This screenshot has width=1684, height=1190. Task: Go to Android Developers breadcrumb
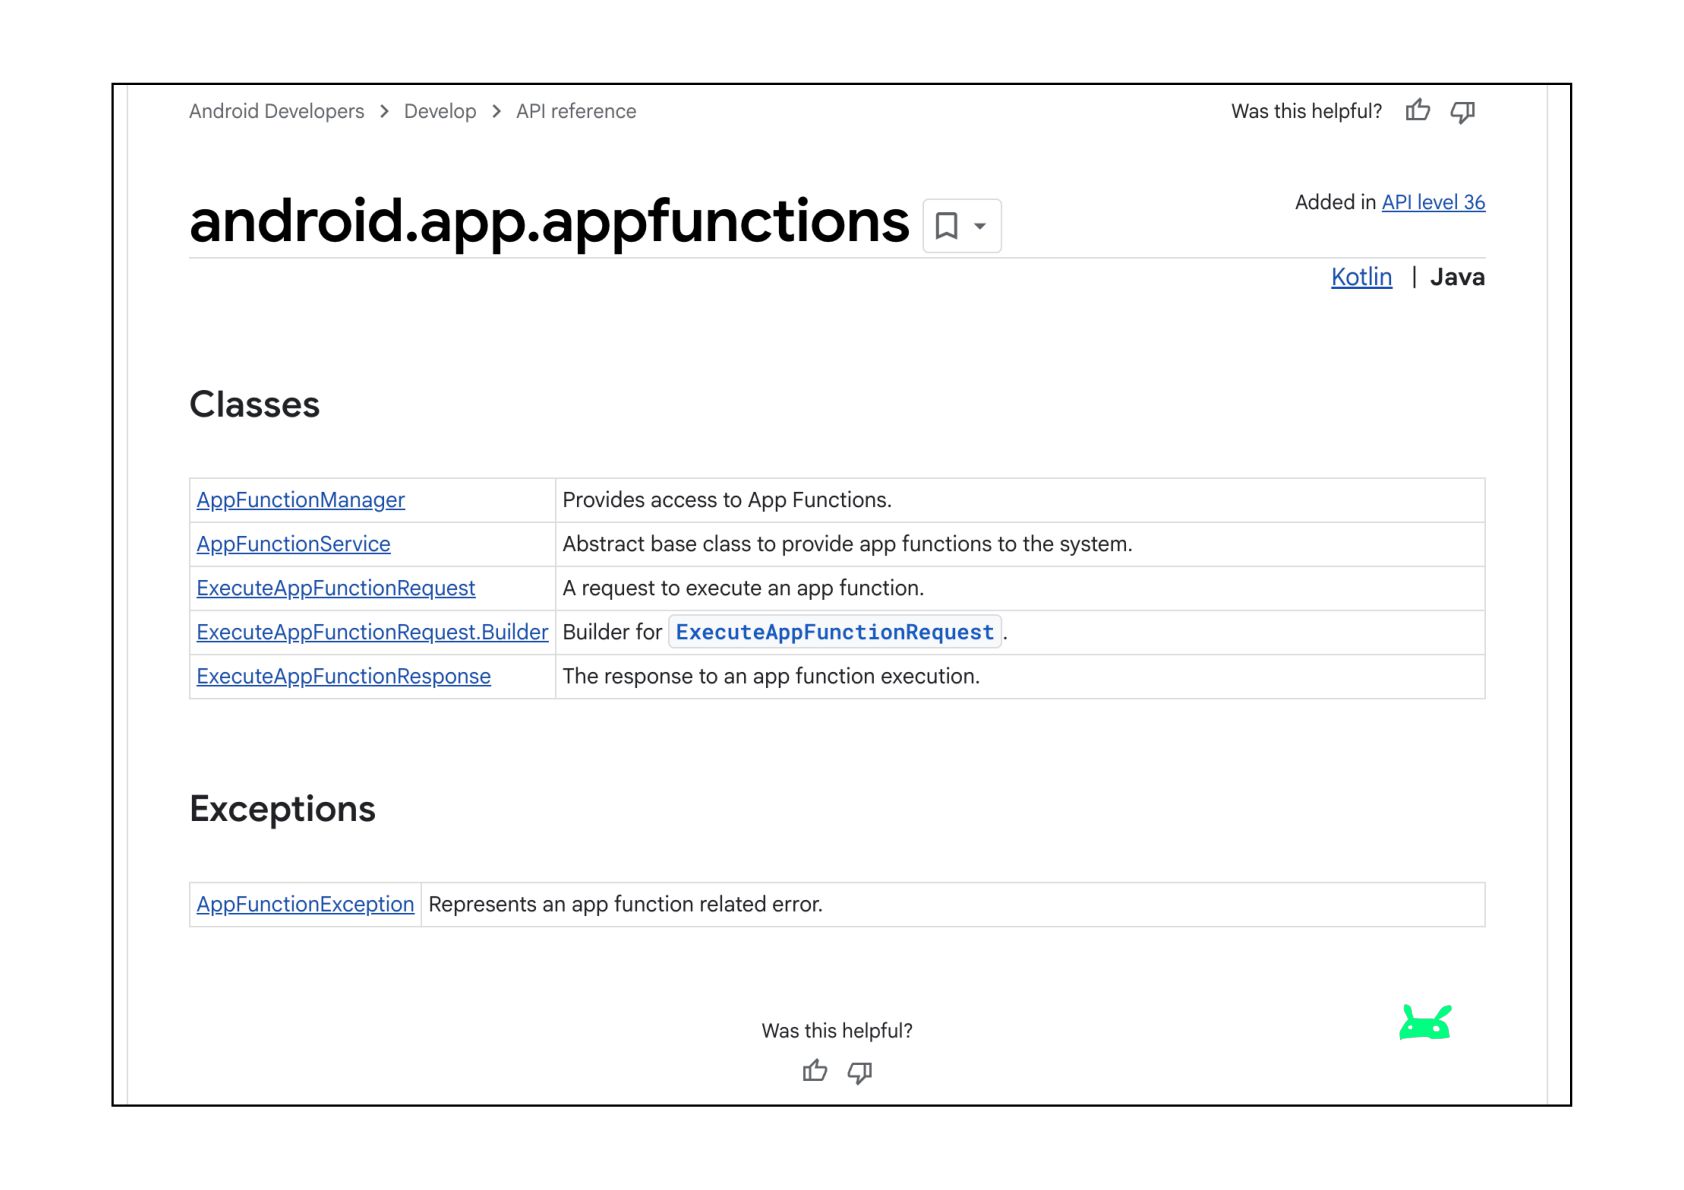(x=276, y=111)
